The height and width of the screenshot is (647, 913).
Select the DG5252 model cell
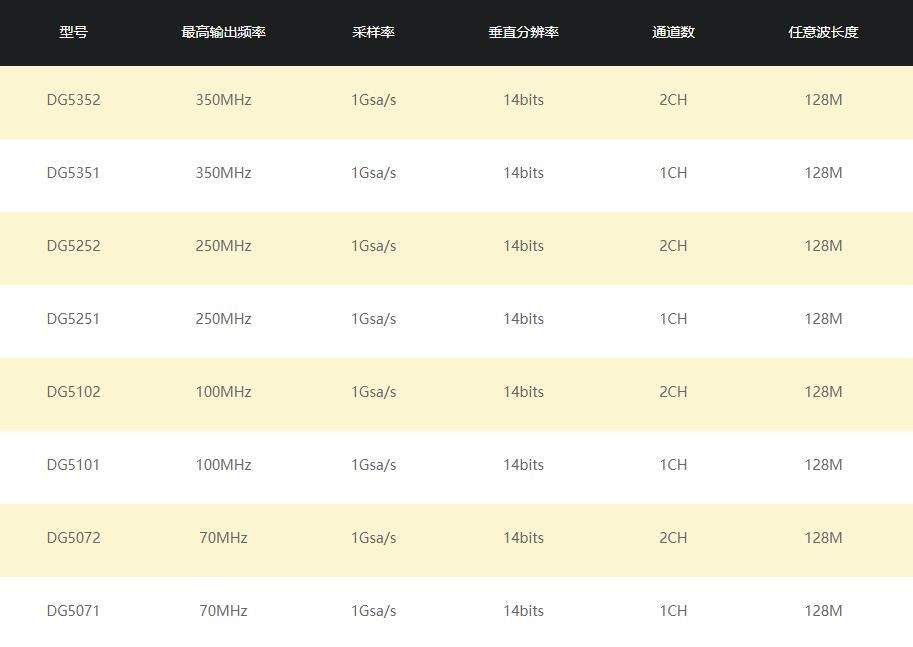pos(73,246)
